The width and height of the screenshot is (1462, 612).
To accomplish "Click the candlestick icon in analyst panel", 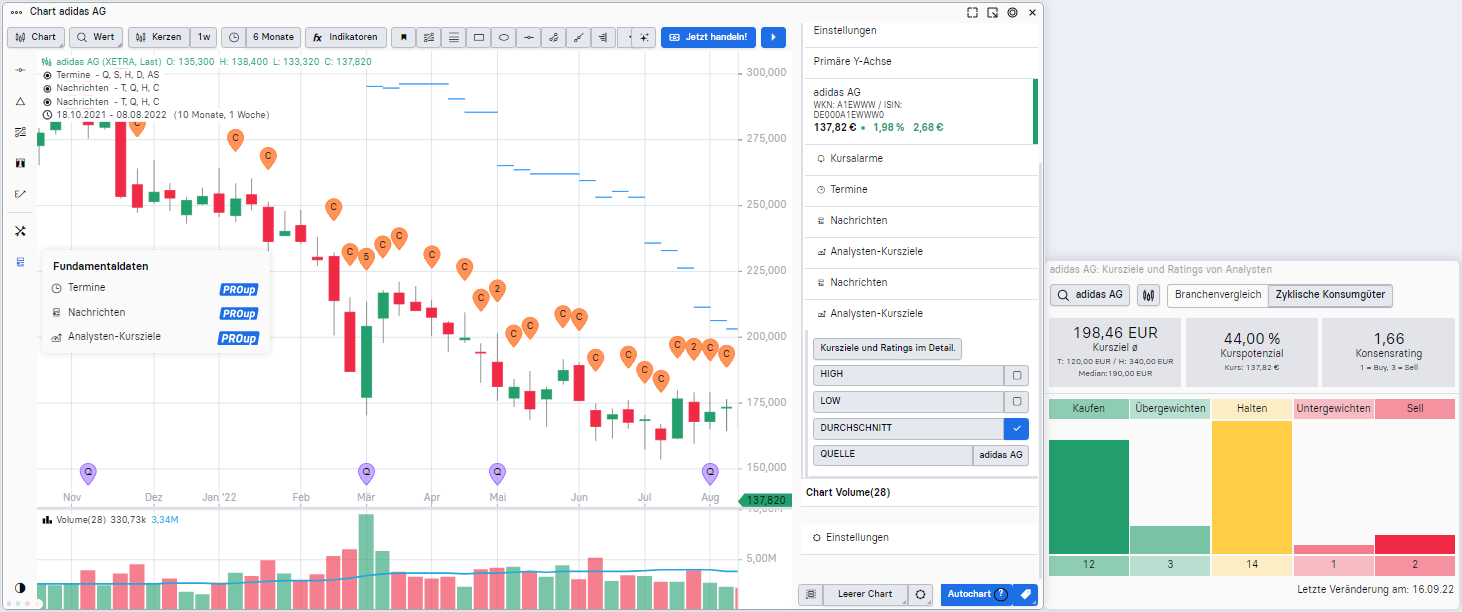I will (x=1148, y=295).
